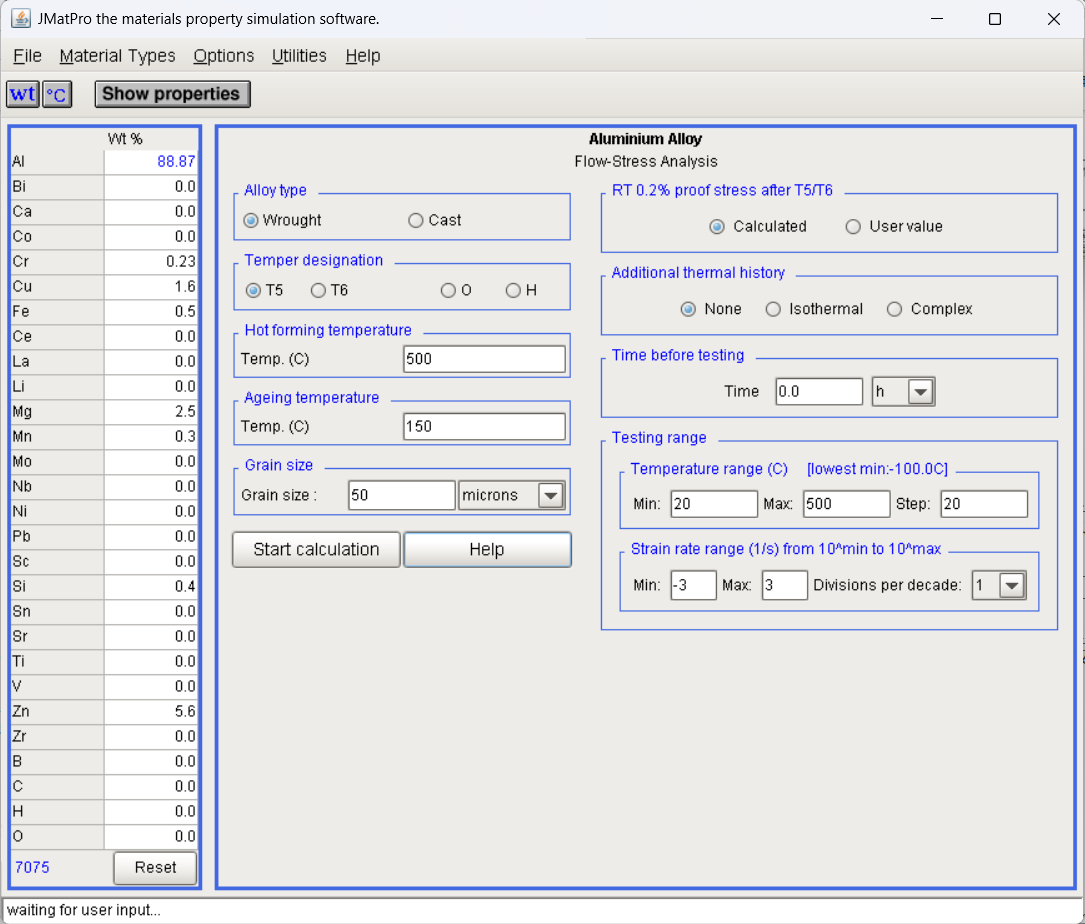Click the temperature Step field
Screen dimensions: 1085x924
pyautogui.click(x=984, y=504)
